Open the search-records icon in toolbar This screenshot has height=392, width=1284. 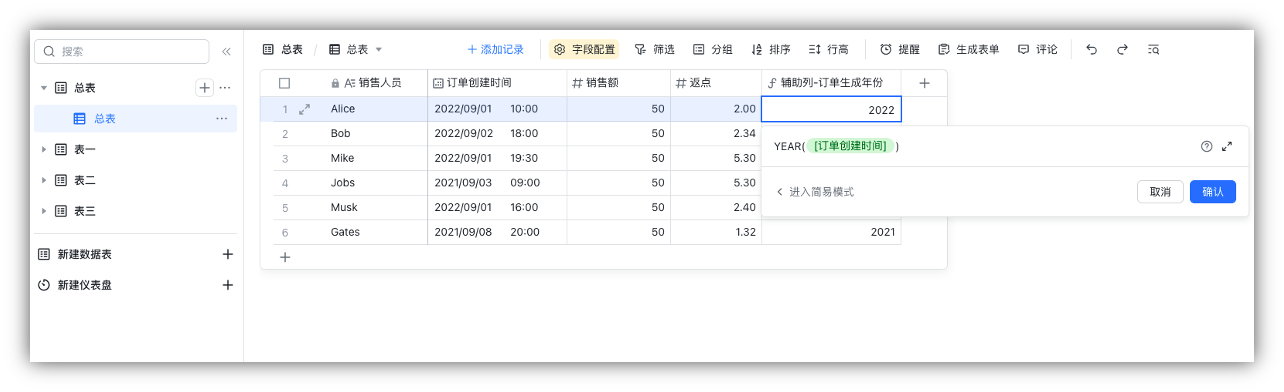coord(1153,49)
